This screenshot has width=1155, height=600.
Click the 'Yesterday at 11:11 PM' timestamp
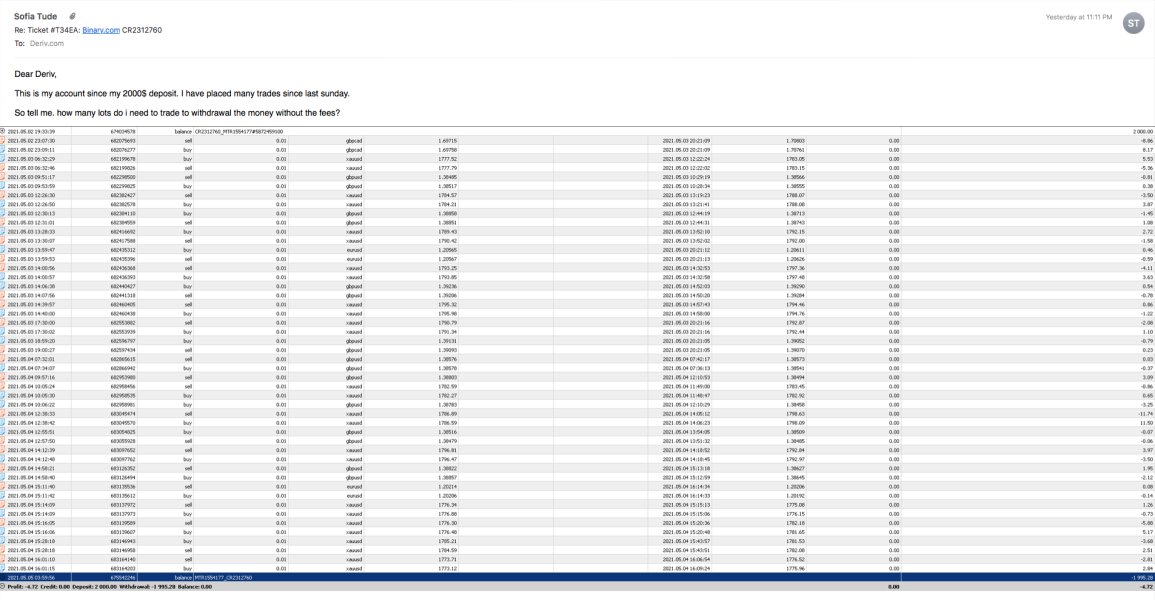pos(1078,17)
